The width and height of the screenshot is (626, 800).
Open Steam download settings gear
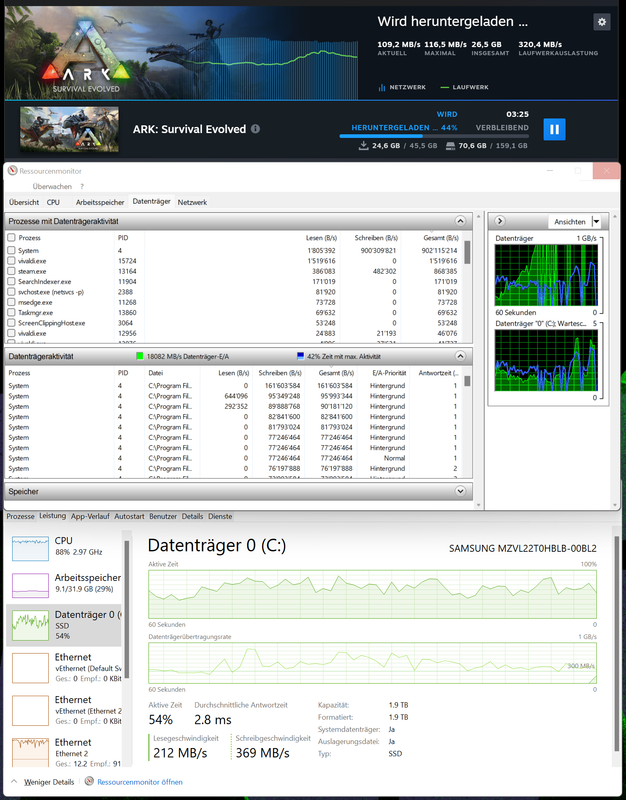602,22
